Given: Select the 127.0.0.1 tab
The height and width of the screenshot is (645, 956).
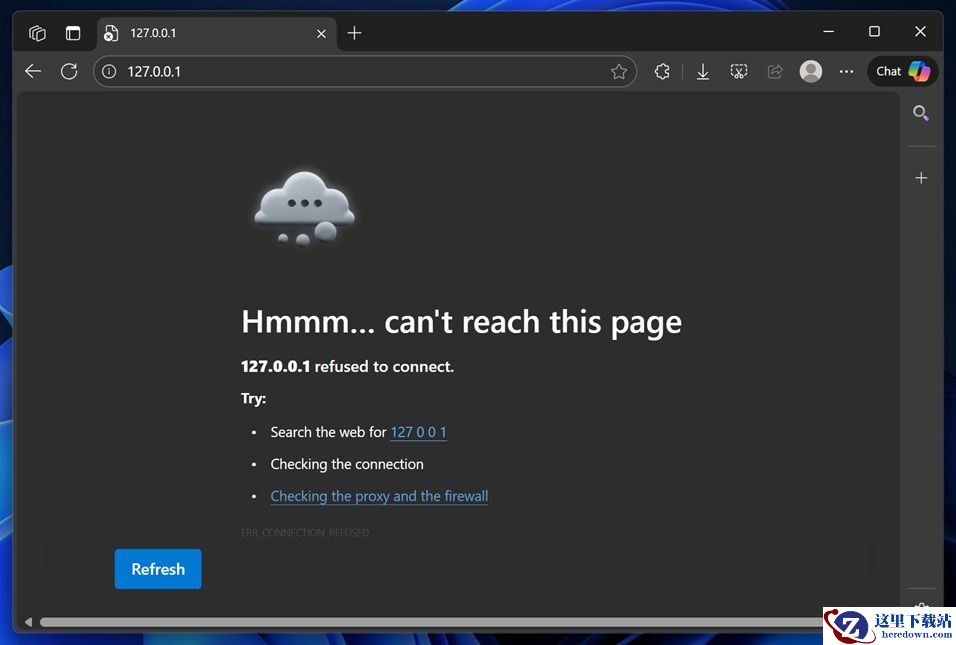Looking at the screenshot, I should pyautogui.click(x=200, y=33).
